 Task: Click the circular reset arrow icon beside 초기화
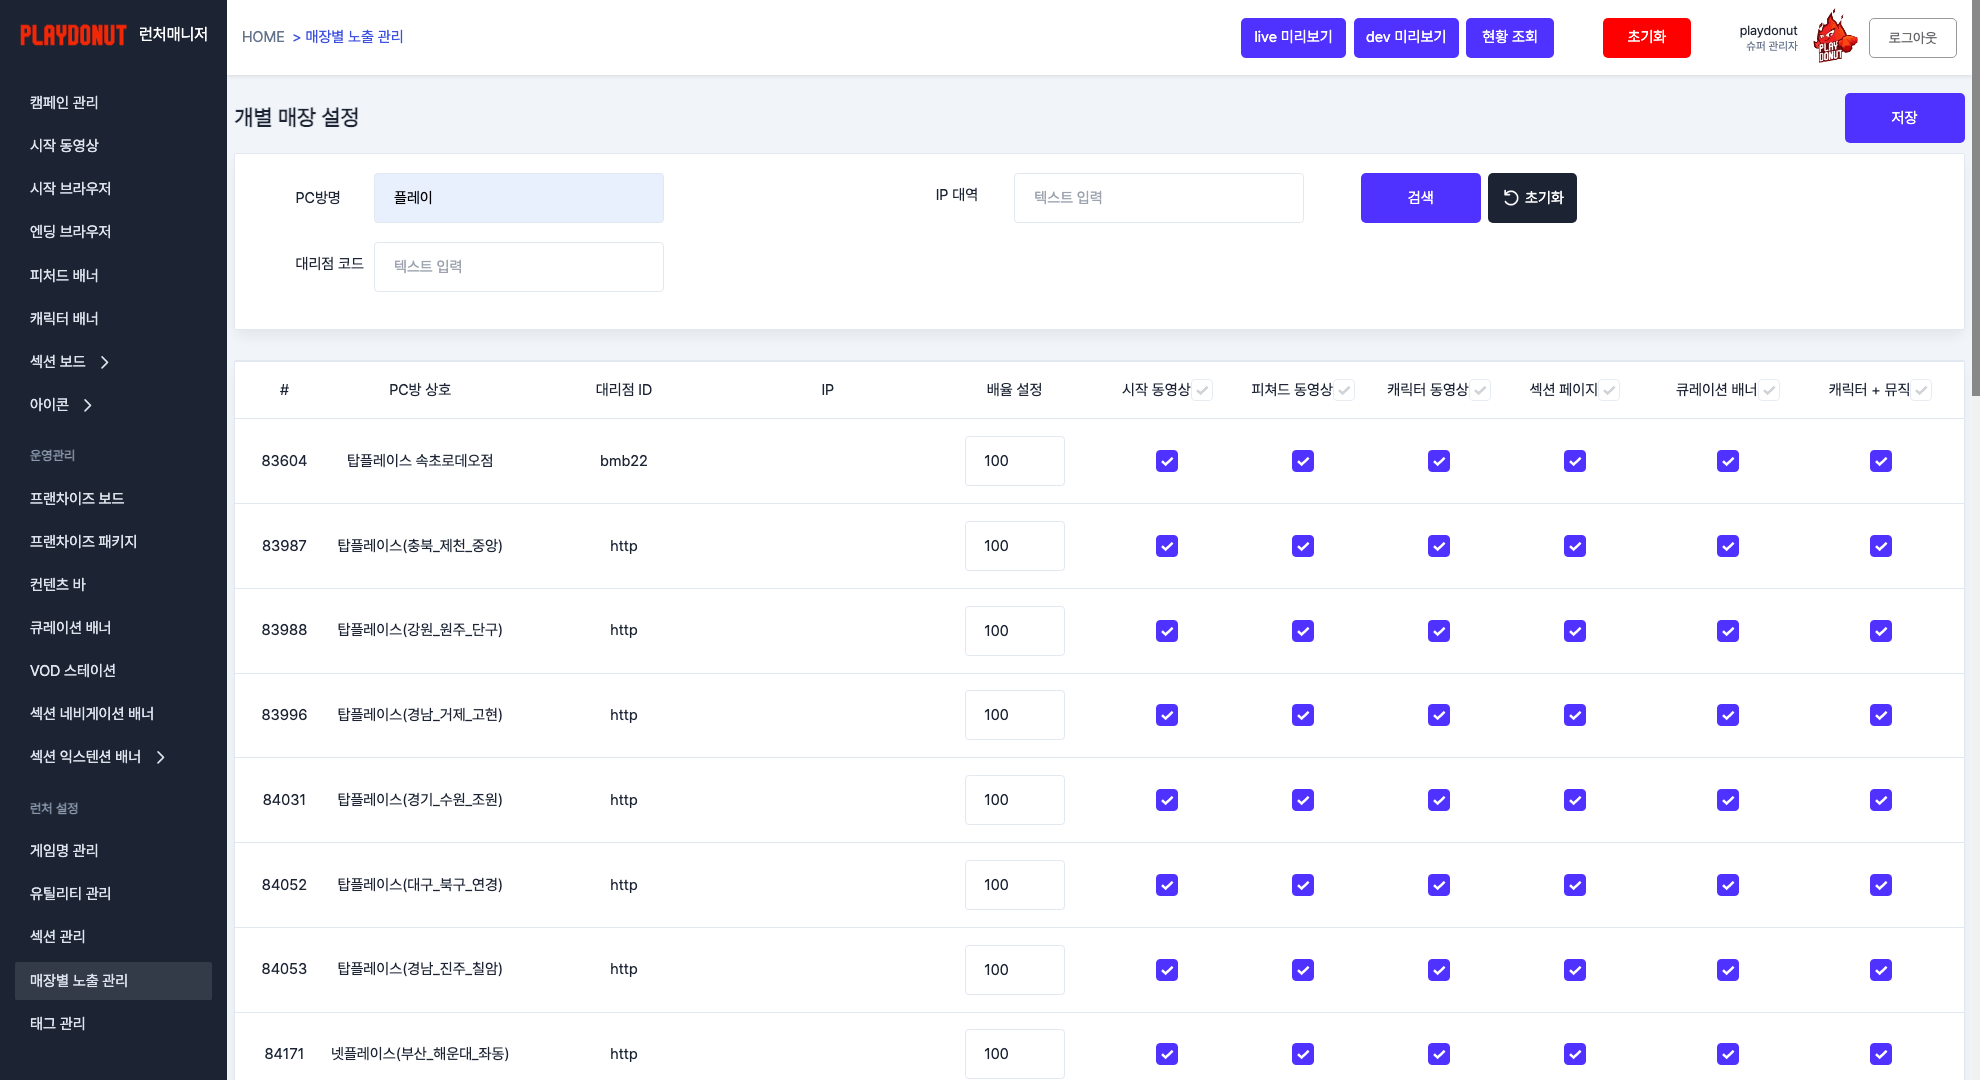point(1509,197)
